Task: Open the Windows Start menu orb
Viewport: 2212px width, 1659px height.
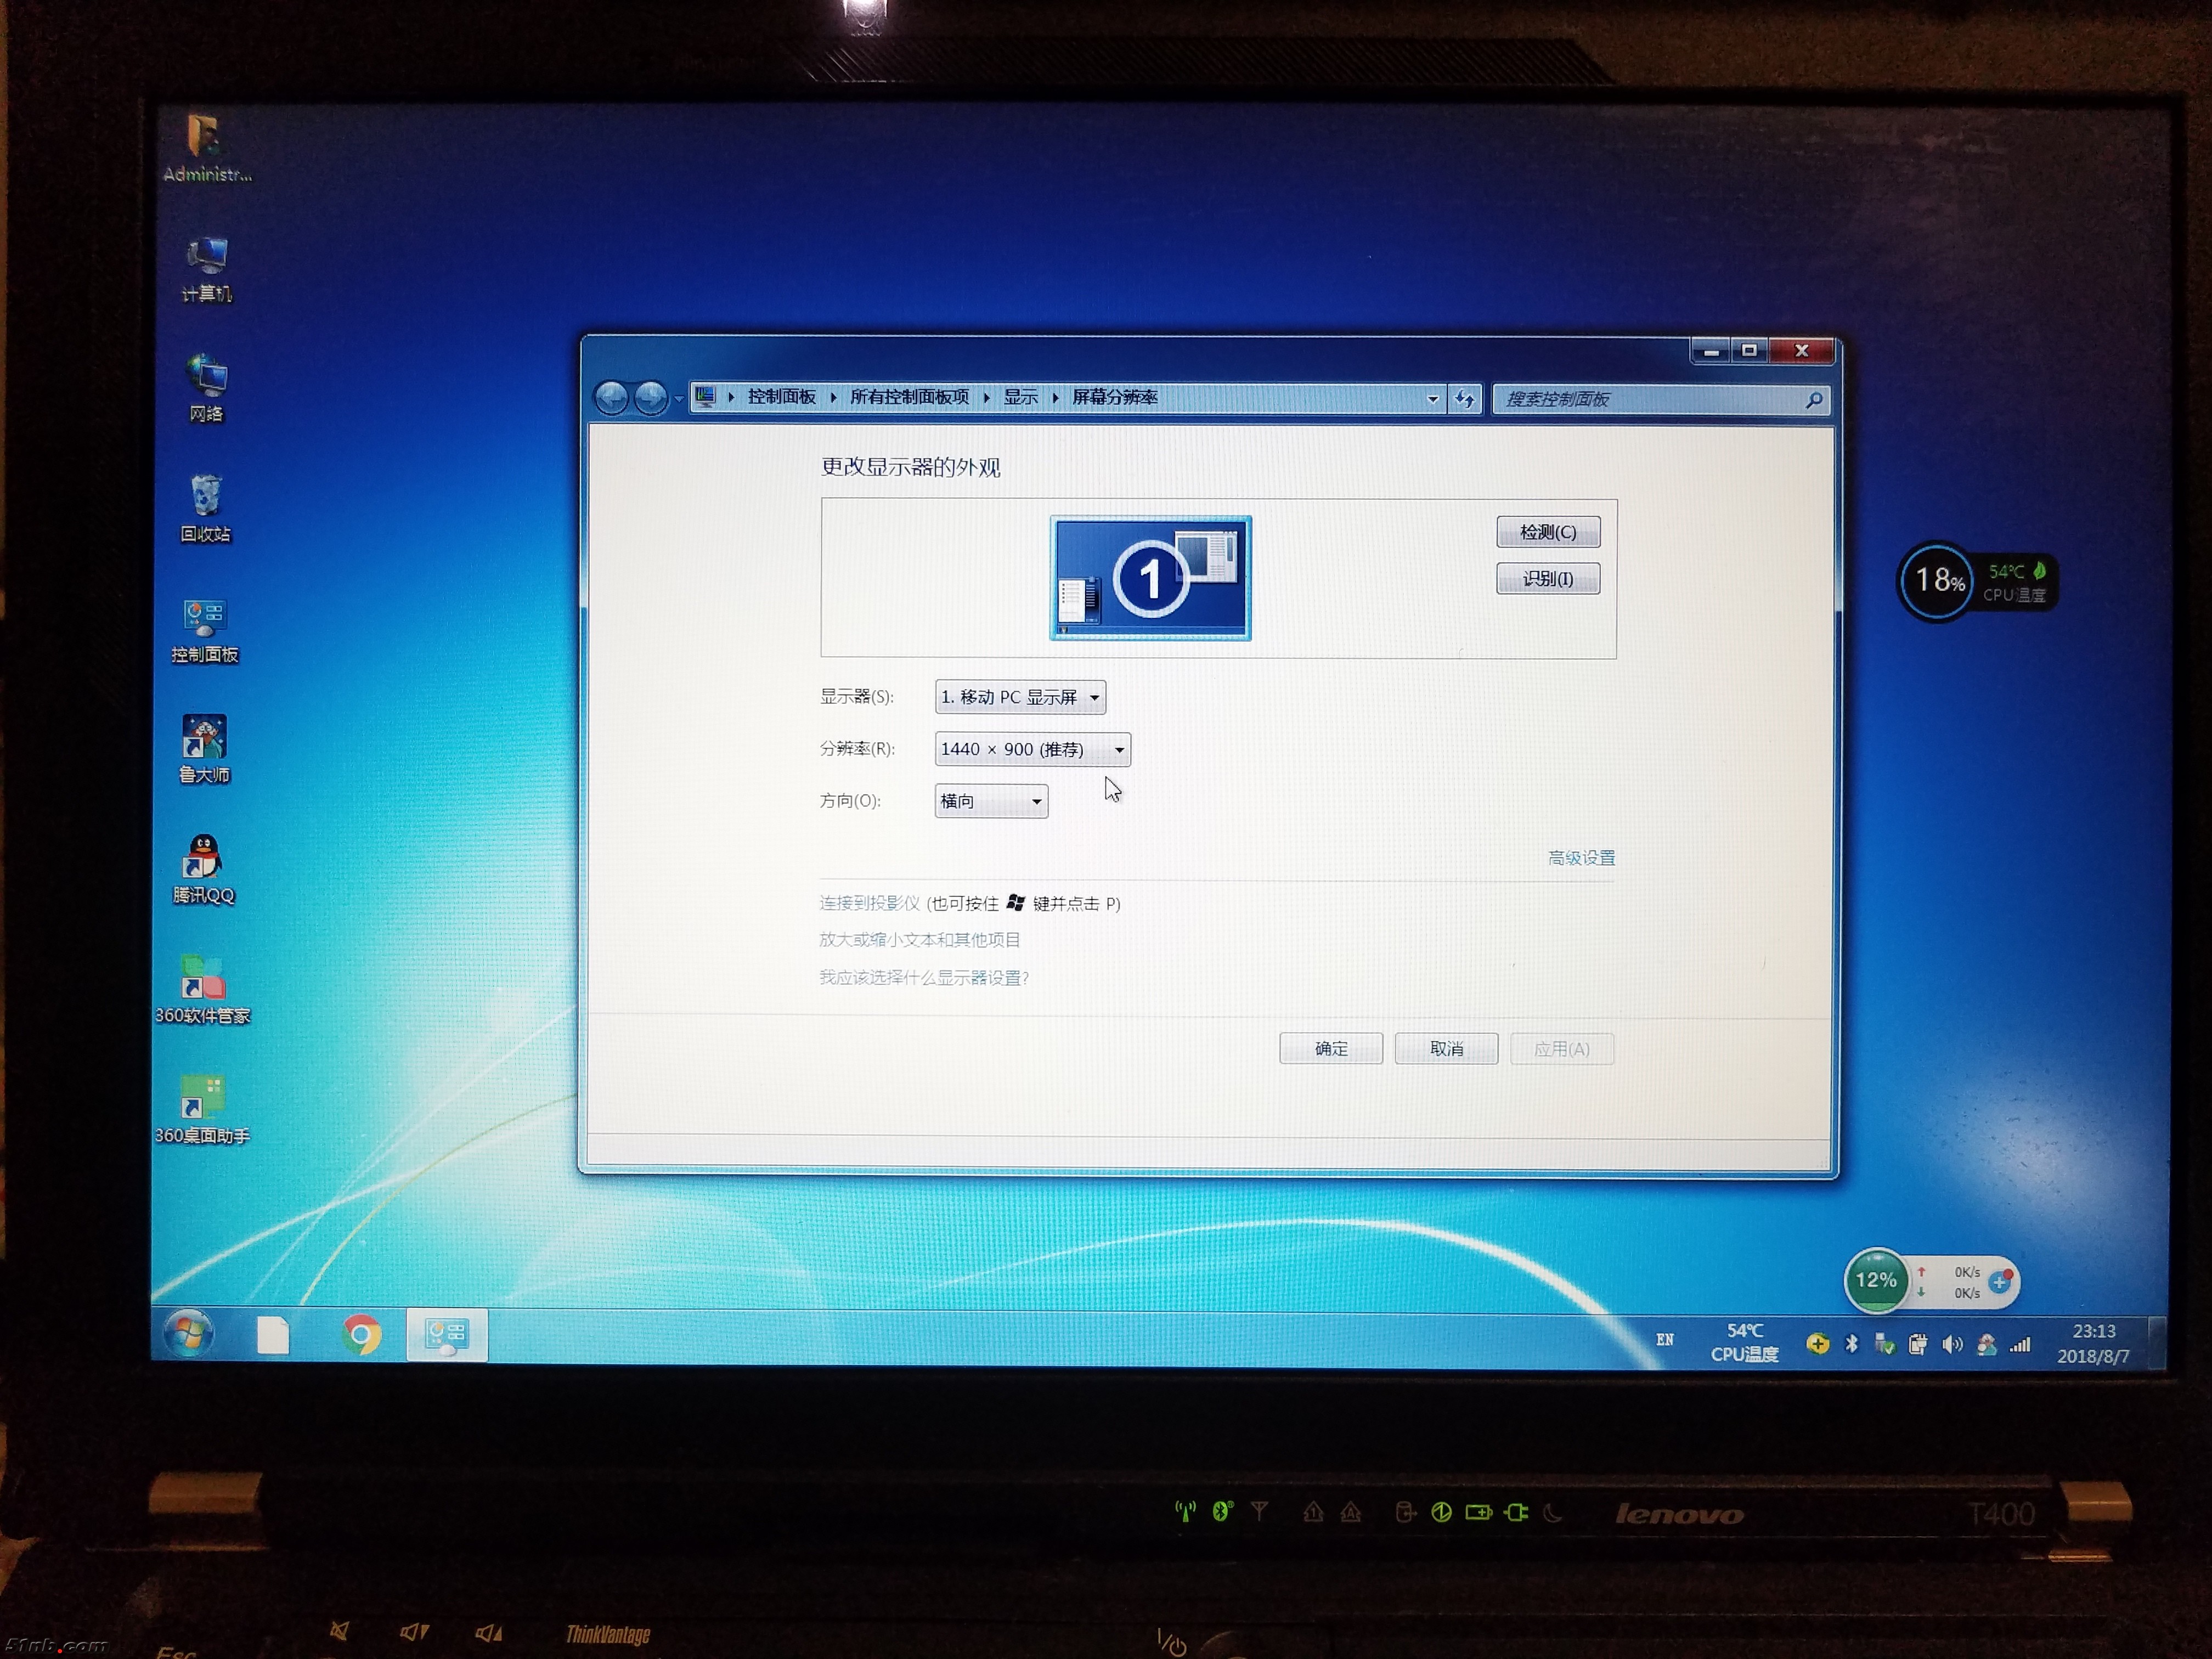Action: click(189, 1333)
